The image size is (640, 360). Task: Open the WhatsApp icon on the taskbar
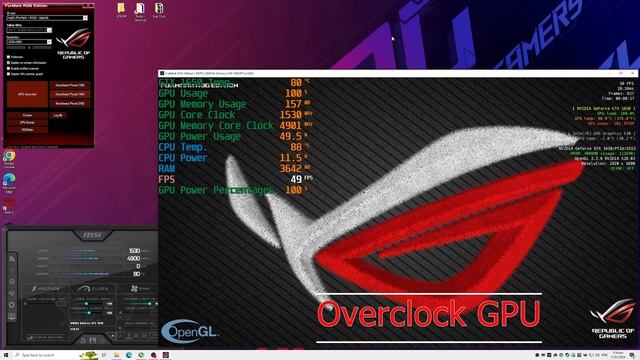pos(141,355)
